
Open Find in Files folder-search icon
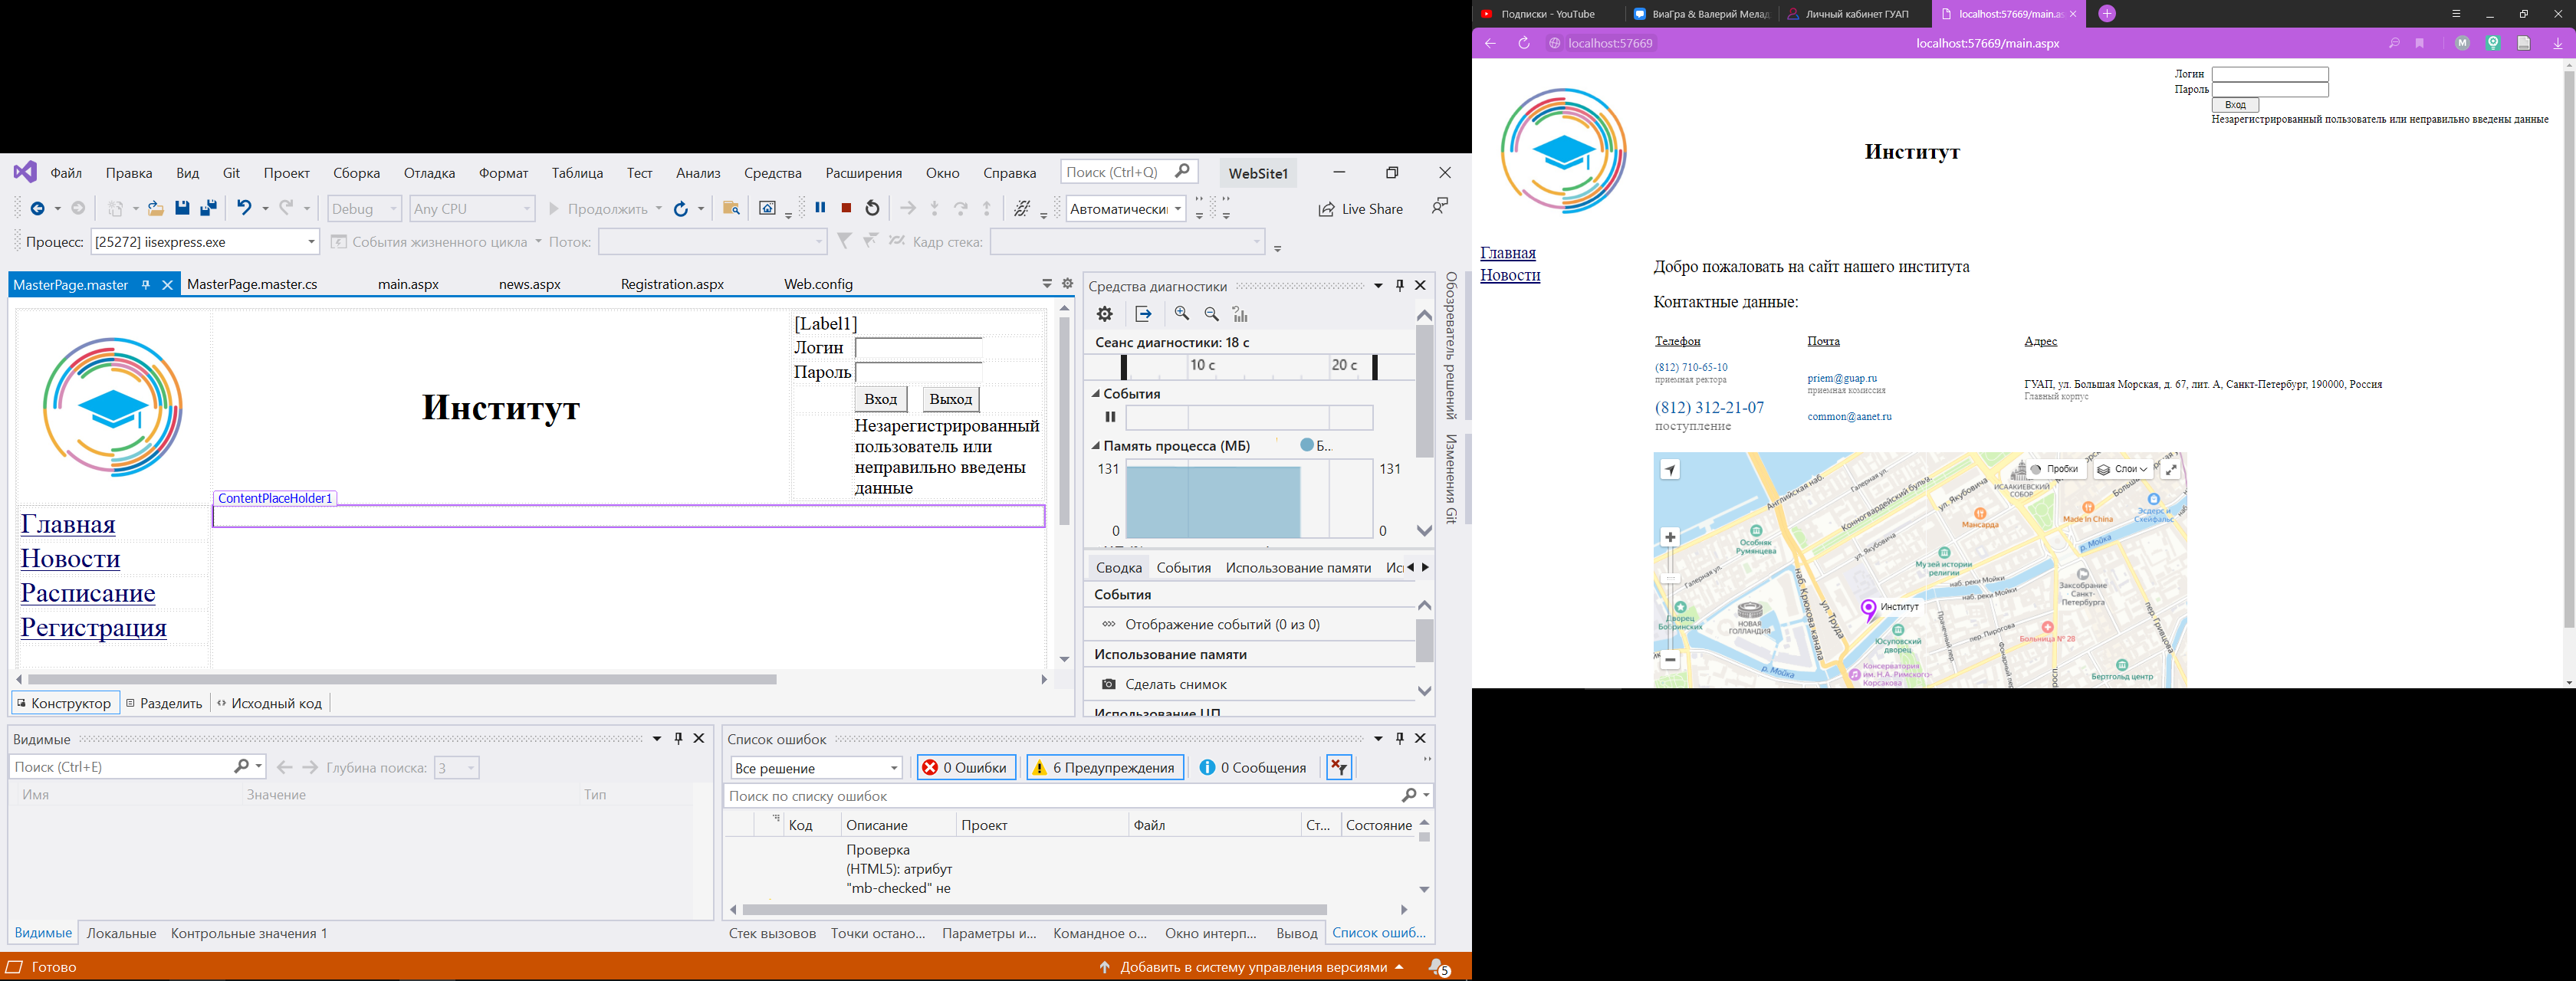point(731,208)
